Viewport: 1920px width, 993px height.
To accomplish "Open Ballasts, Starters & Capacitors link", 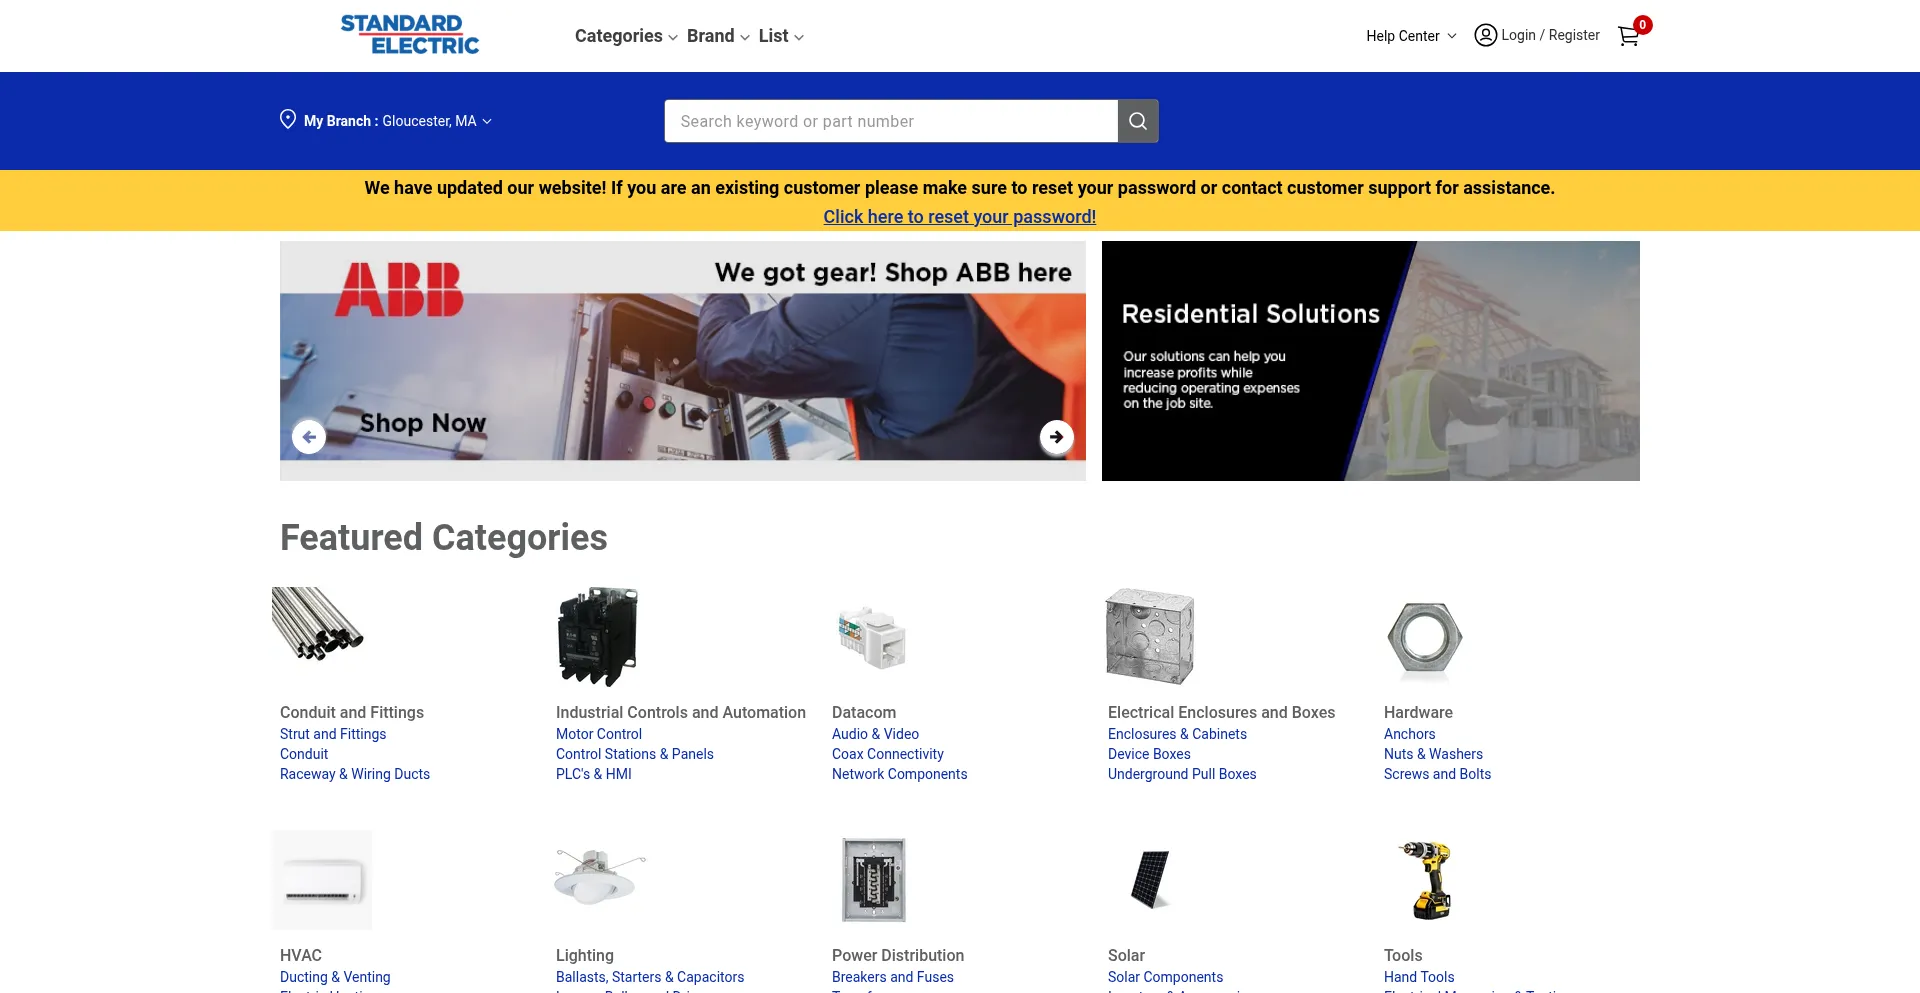I will pyautogui.click(x=650, y=977).
